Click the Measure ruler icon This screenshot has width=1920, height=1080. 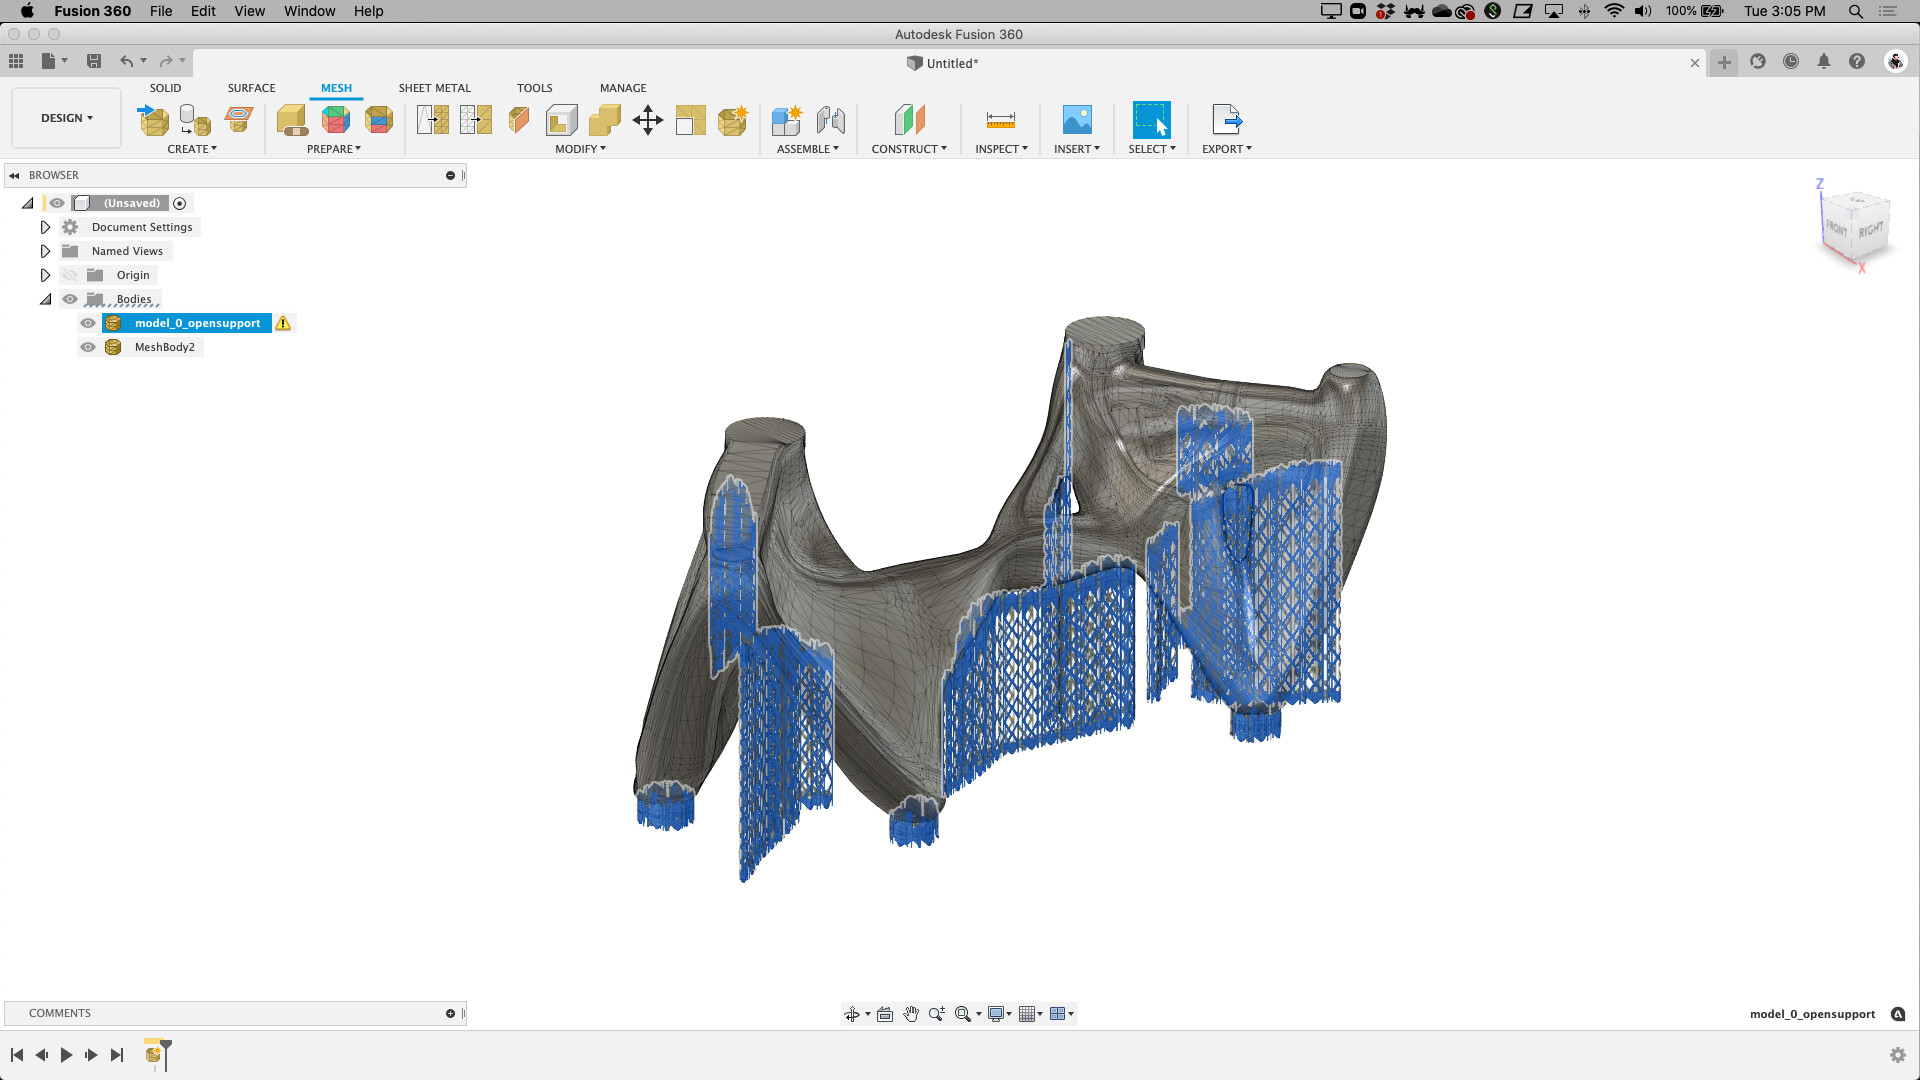click(x=1000, y=120)
